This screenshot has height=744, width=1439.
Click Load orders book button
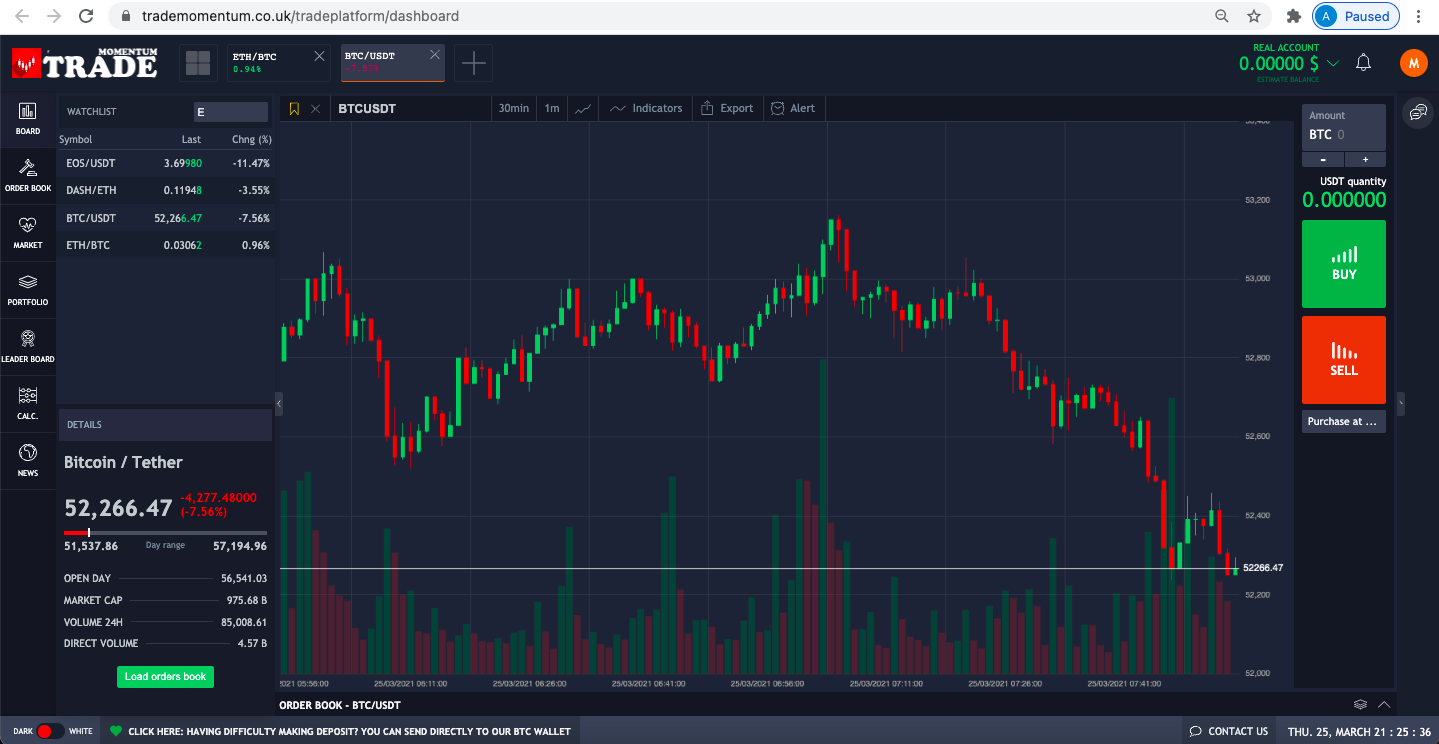pyautogui.click(x=165, y=676)
